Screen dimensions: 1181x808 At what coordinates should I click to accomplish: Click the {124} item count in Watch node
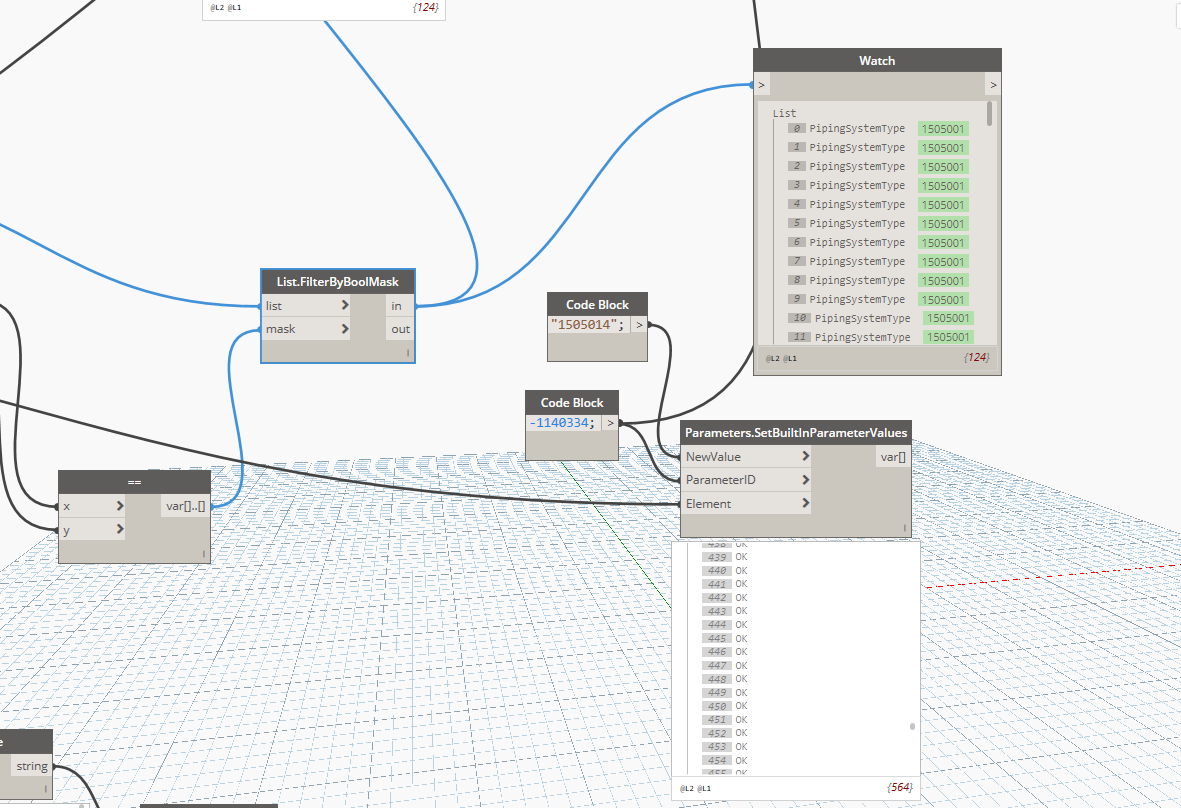976,357
